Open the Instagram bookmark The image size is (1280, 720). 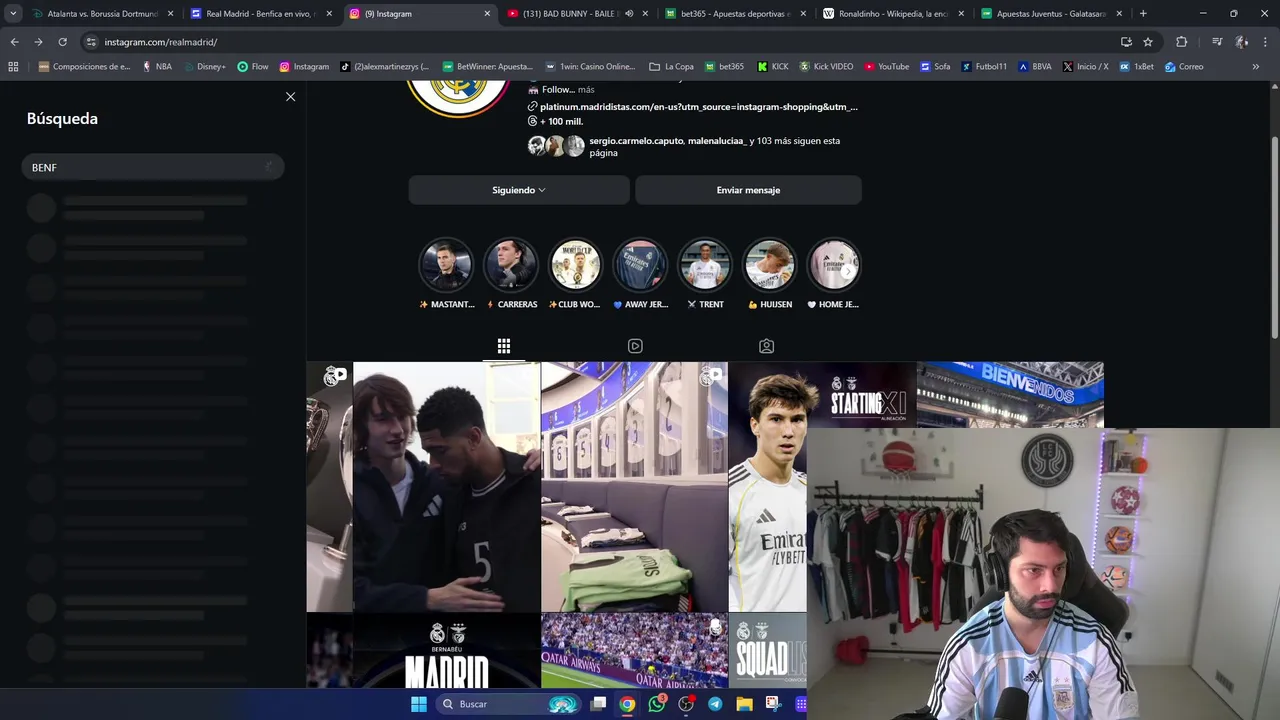(x=304, y=67)
